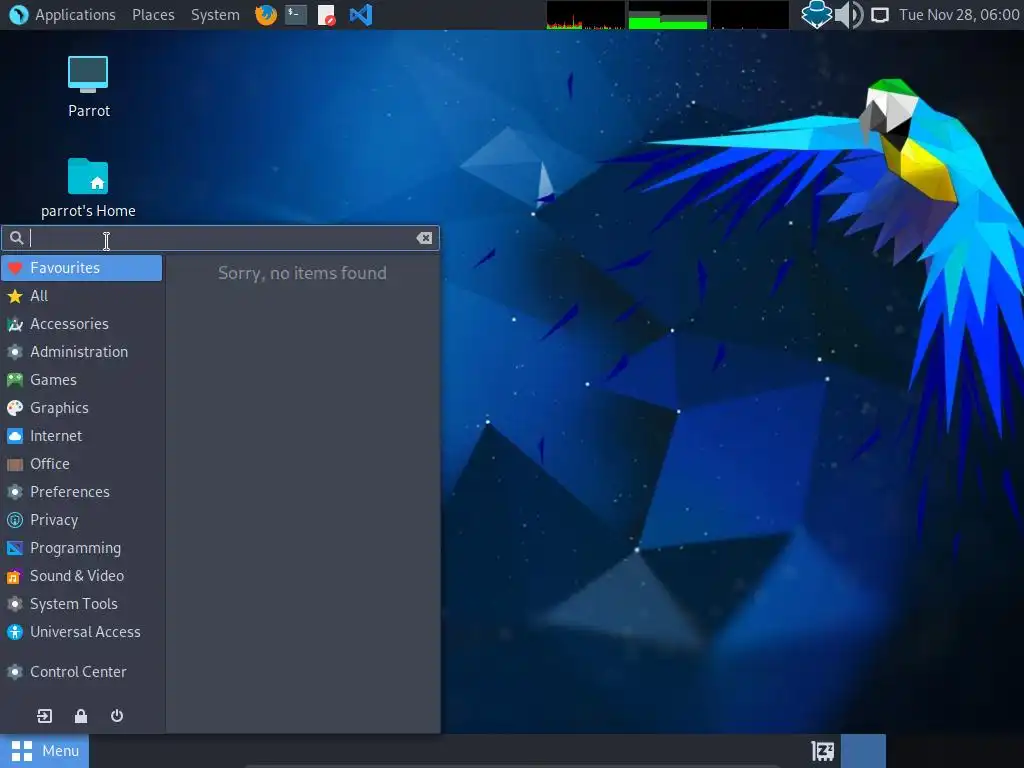Open the text editor launcher icon
This screenshot has height=768, width=1024.
click(326, 14)
